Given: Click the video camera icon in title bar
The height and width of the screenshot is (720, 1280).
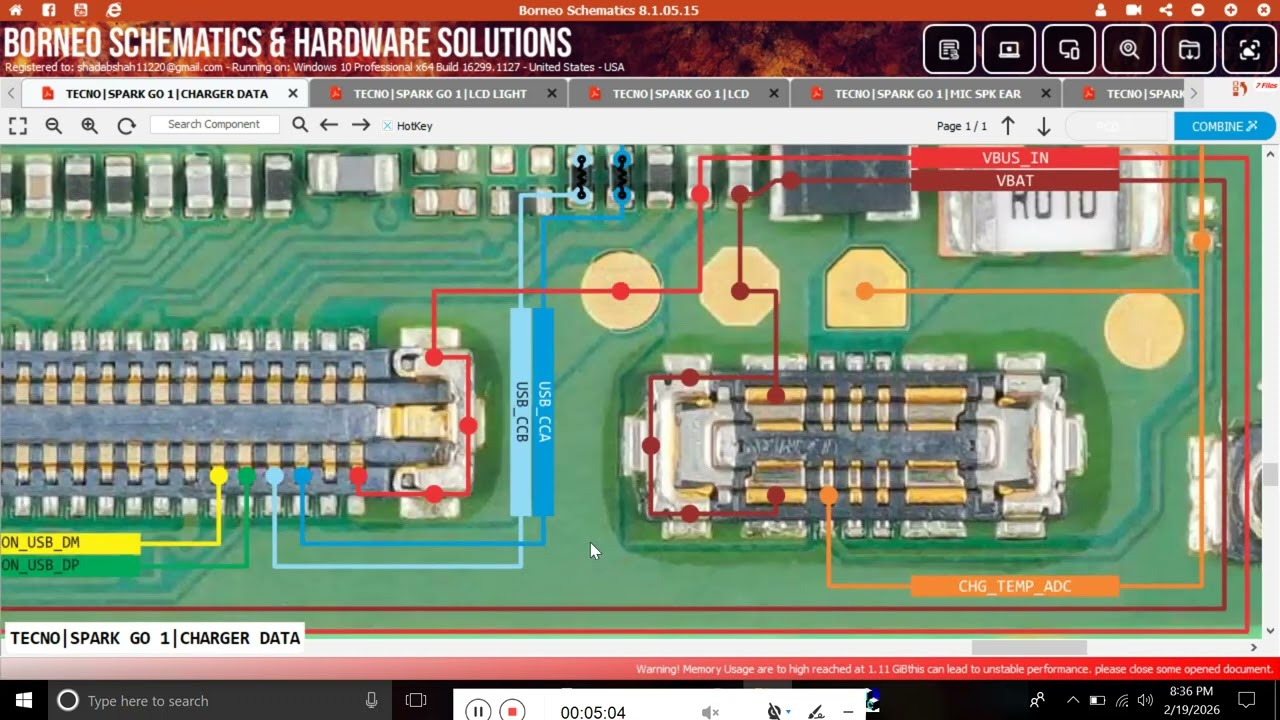Looking at the screenshot, I should click(1133, 10).
